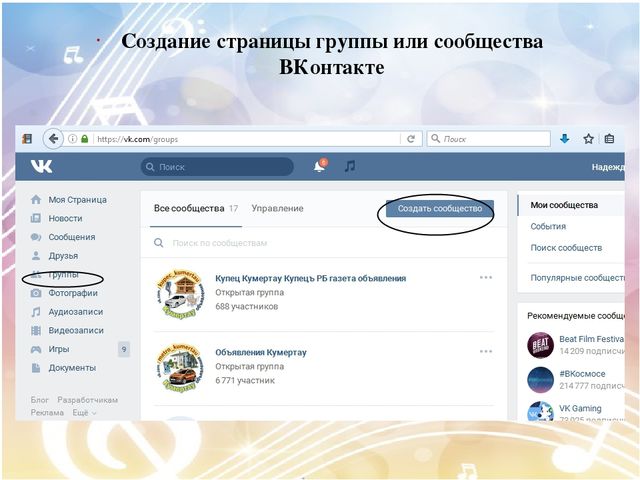640x480 pixels.
Task: Open three-dots menu for Купец Кумертау group
Action: pos(486,278)
